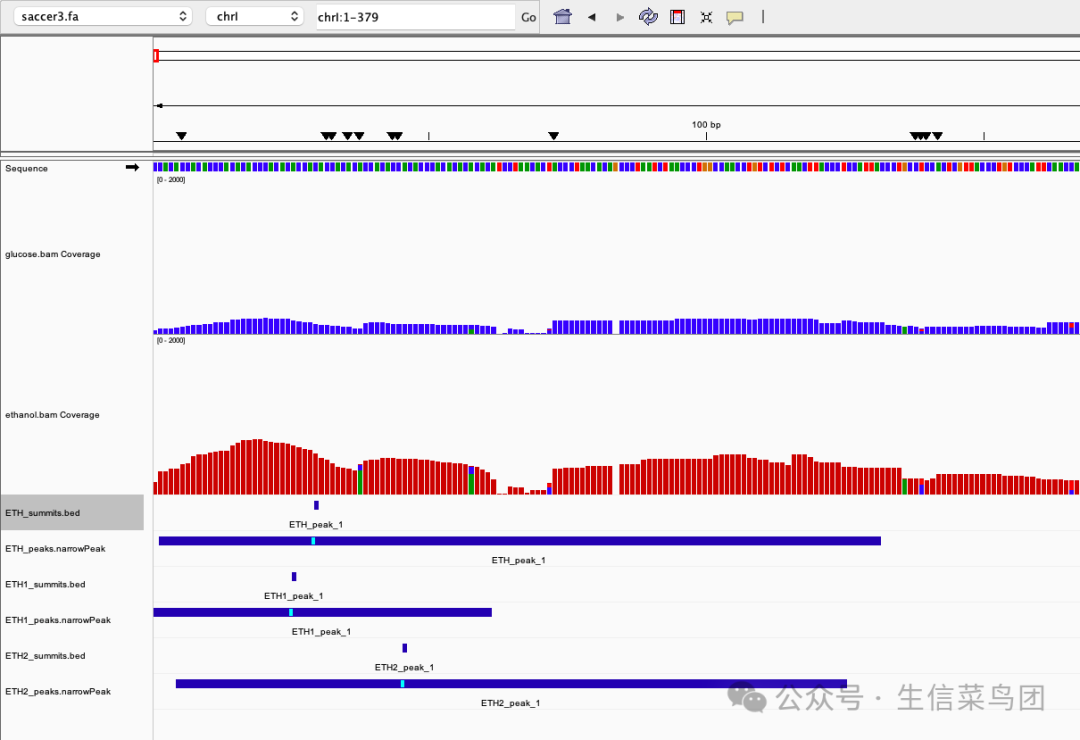This screenshot has height=740, width=1080.
Task: Click the ETH_peak_1 narrowPeak blue bar
Action: 520,541
